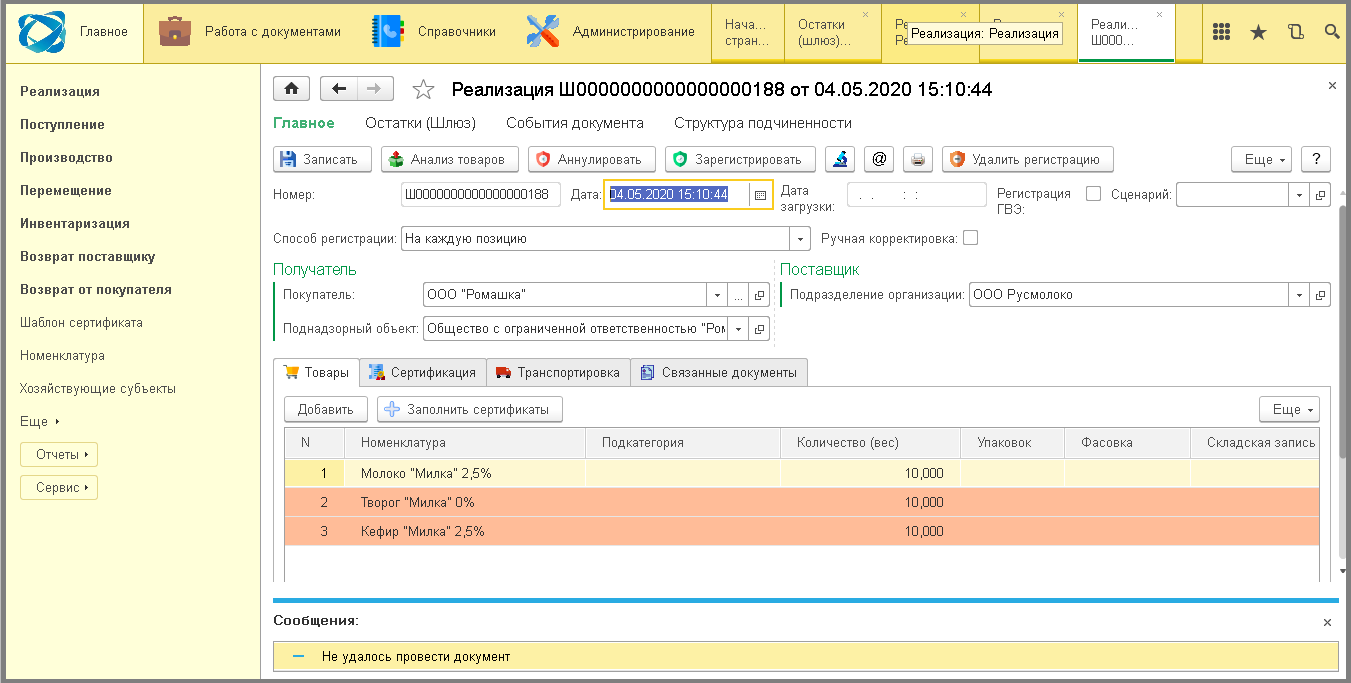Viewport: 1351px width, 683px height.
Task: Switch to События документа page
Action: pos(575,123)
